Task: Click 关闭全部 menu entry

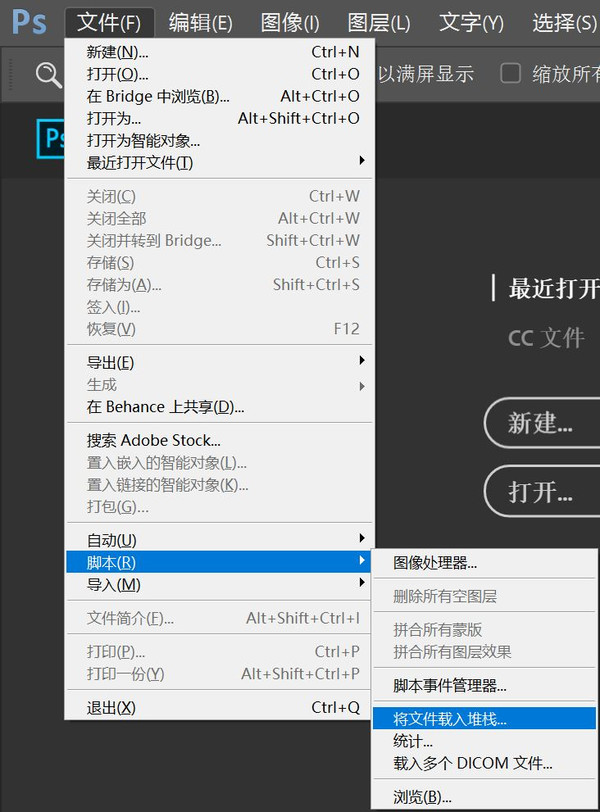Action: coord(219,219)
